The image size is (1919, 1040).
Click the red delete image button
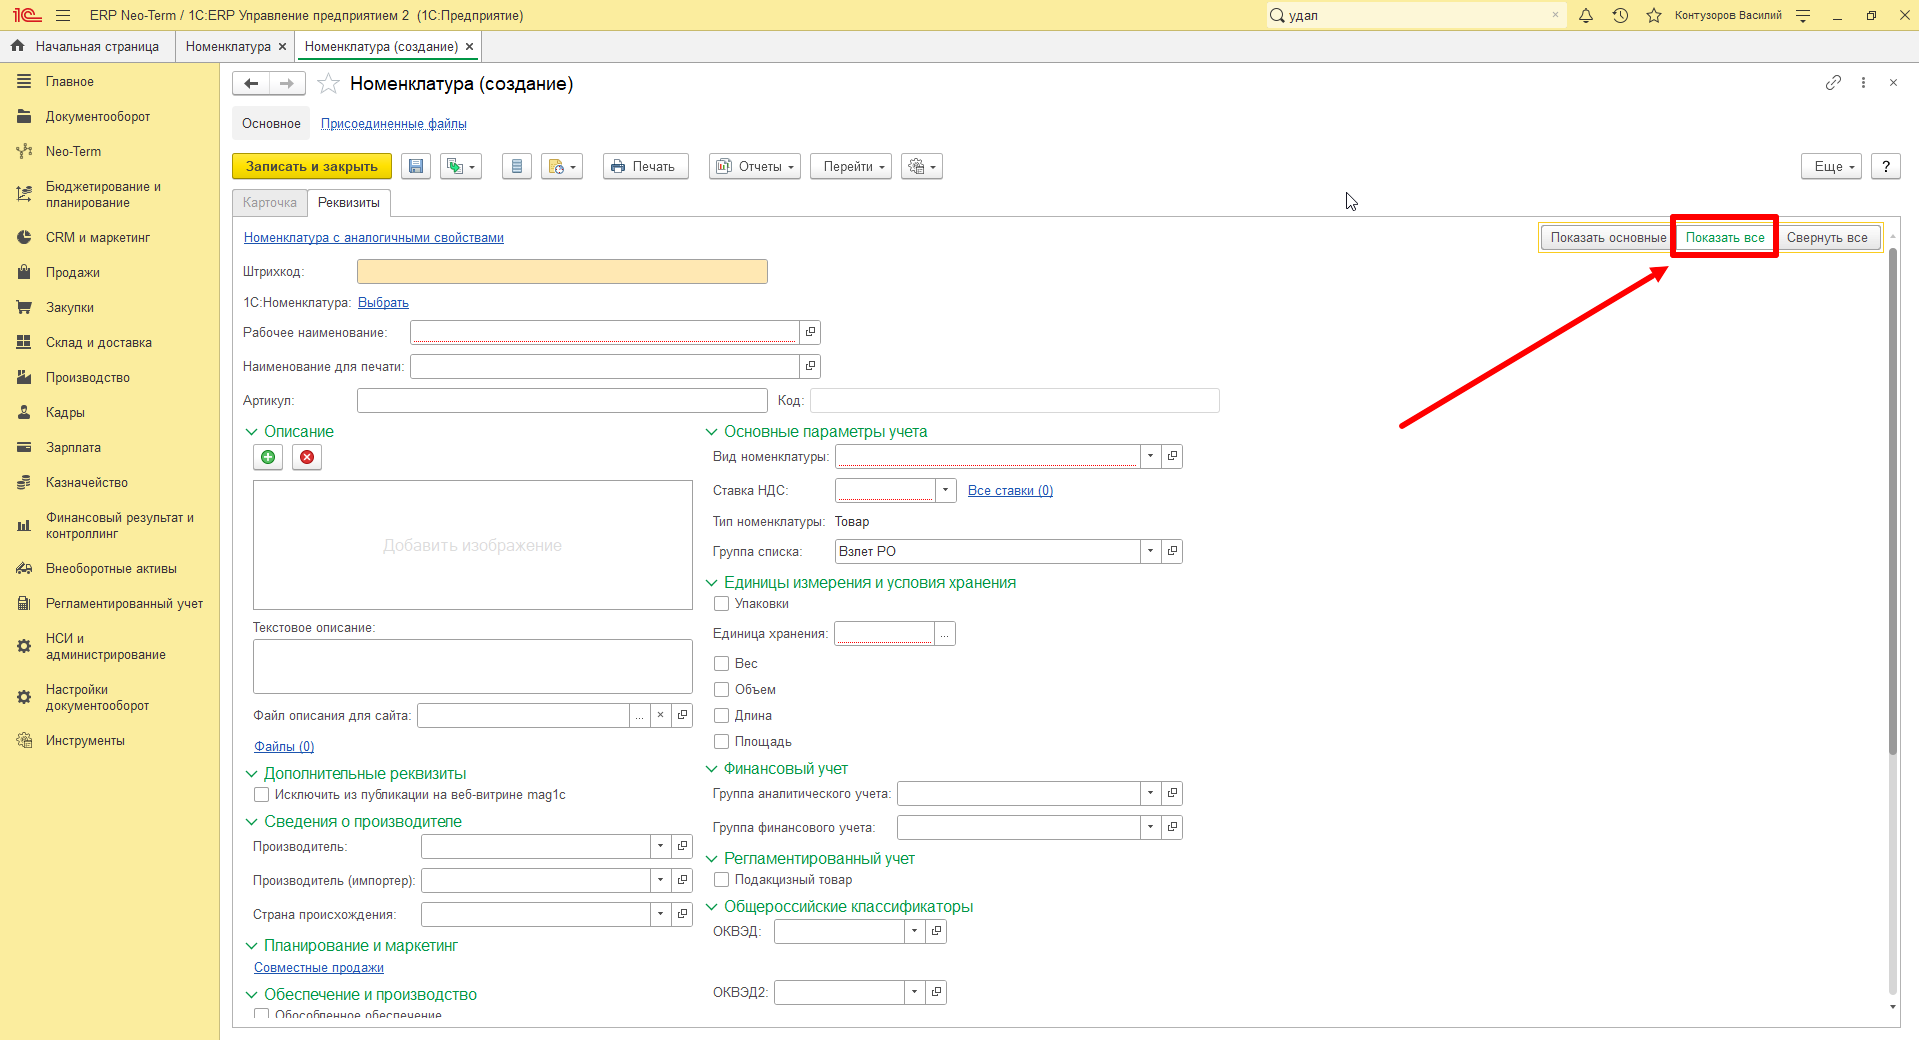click(307, 457)
